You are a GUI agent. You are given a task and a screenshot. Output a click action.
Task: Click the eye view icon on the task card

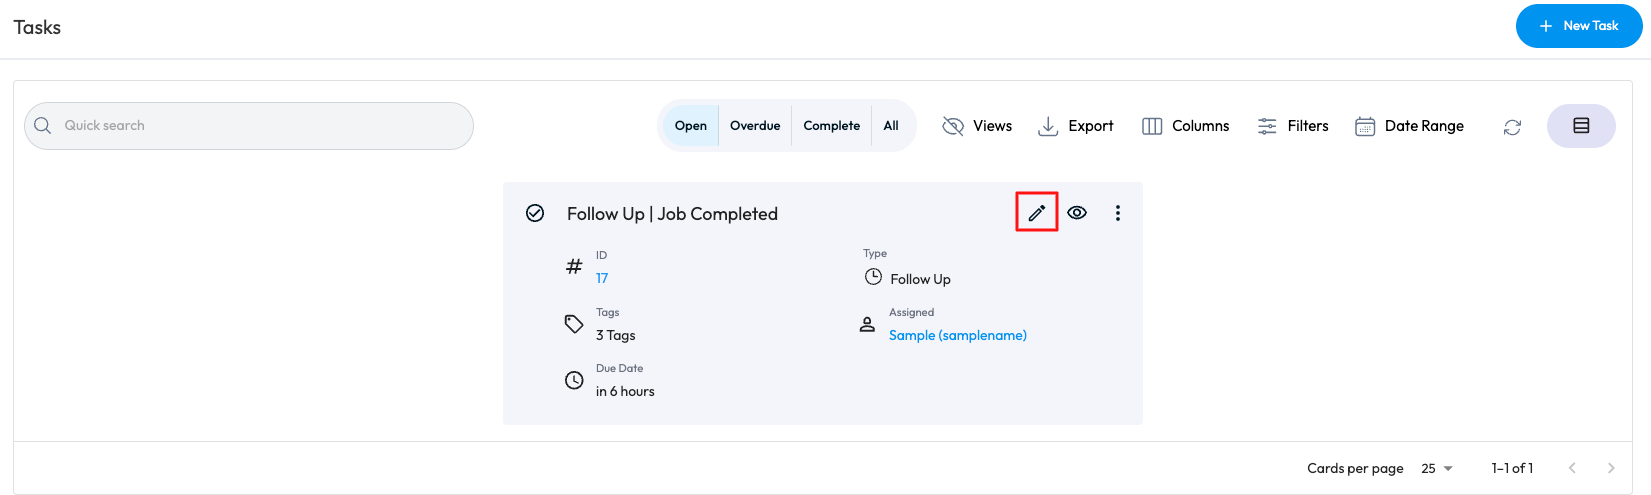click(x=1077, y=212)
